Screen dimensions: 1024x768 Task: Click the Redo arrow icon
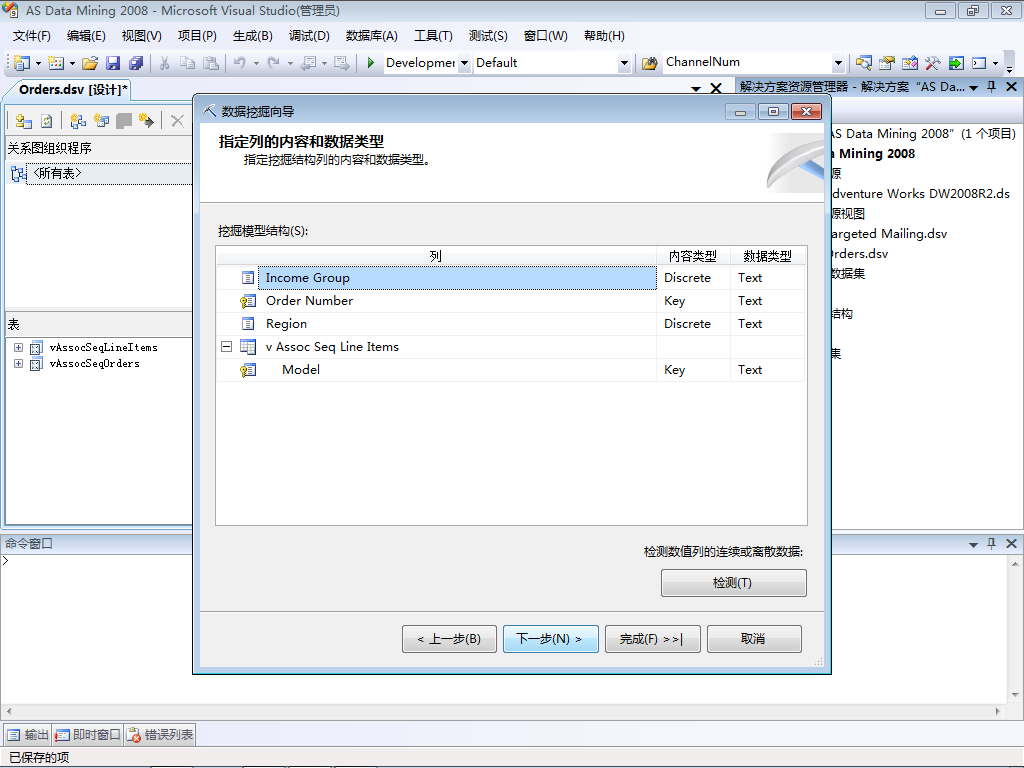(x=274, y=63)
